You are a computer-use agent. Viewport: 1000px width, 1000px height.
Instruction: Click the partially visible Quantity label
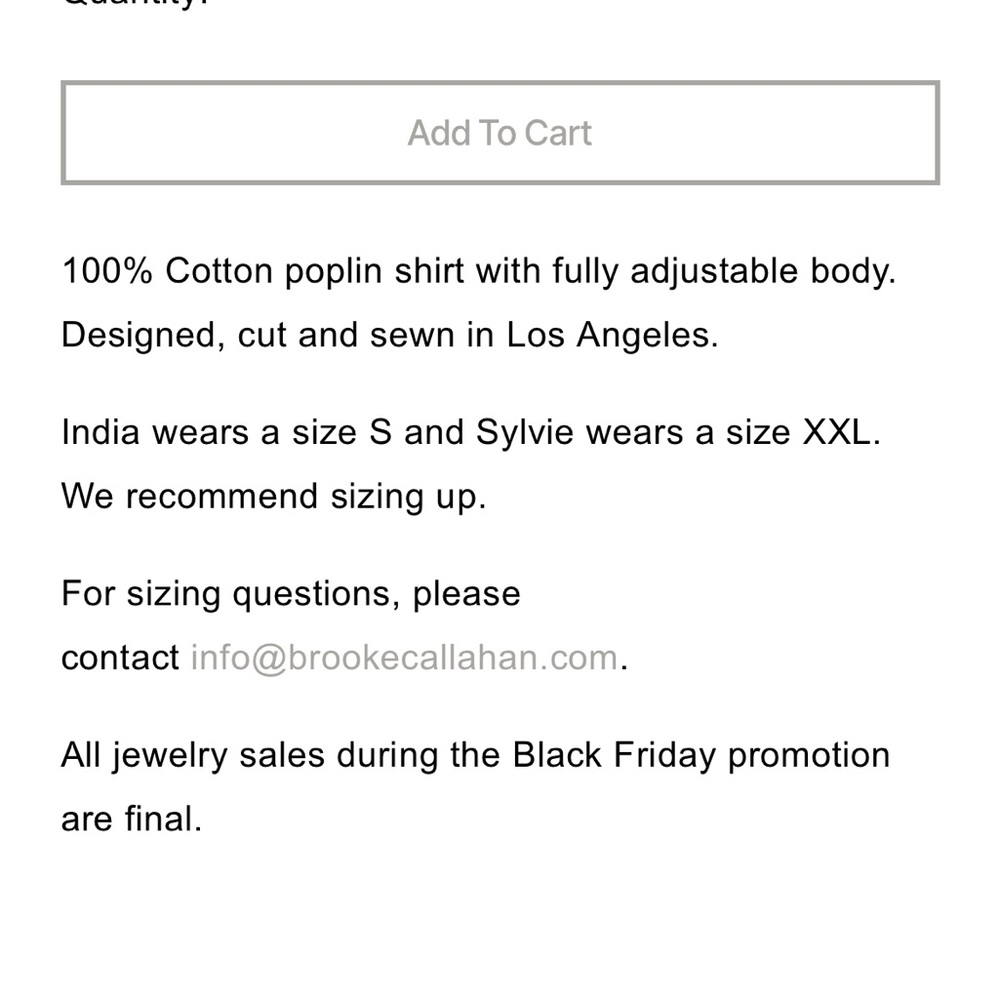click(x=136, y=4)
